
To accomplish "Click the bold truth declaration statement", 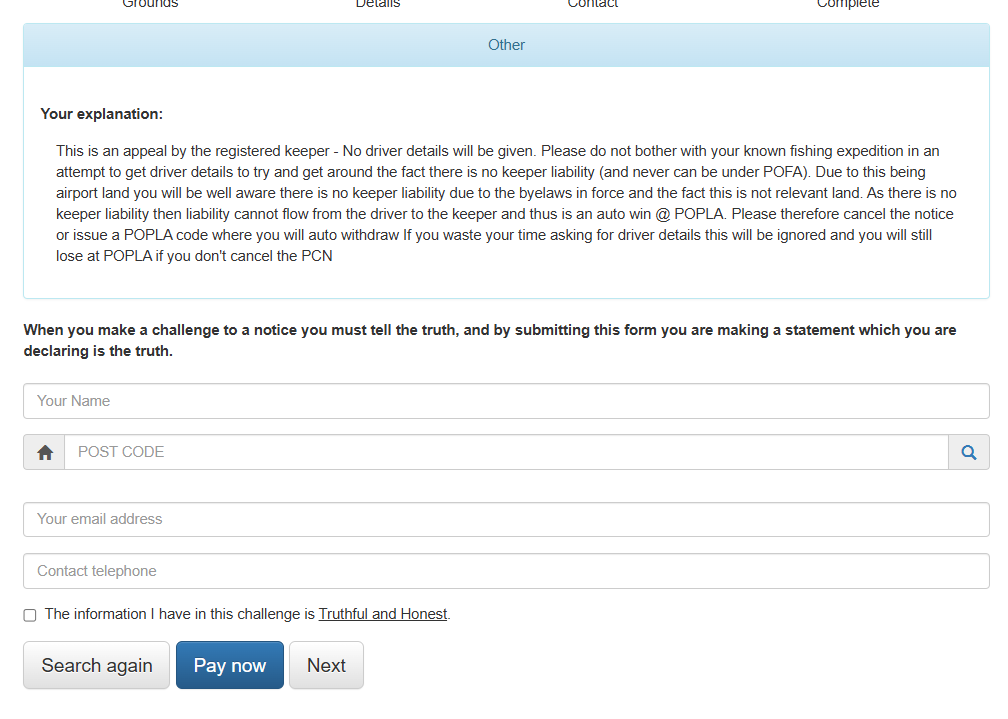I will (x=490, y=340).
